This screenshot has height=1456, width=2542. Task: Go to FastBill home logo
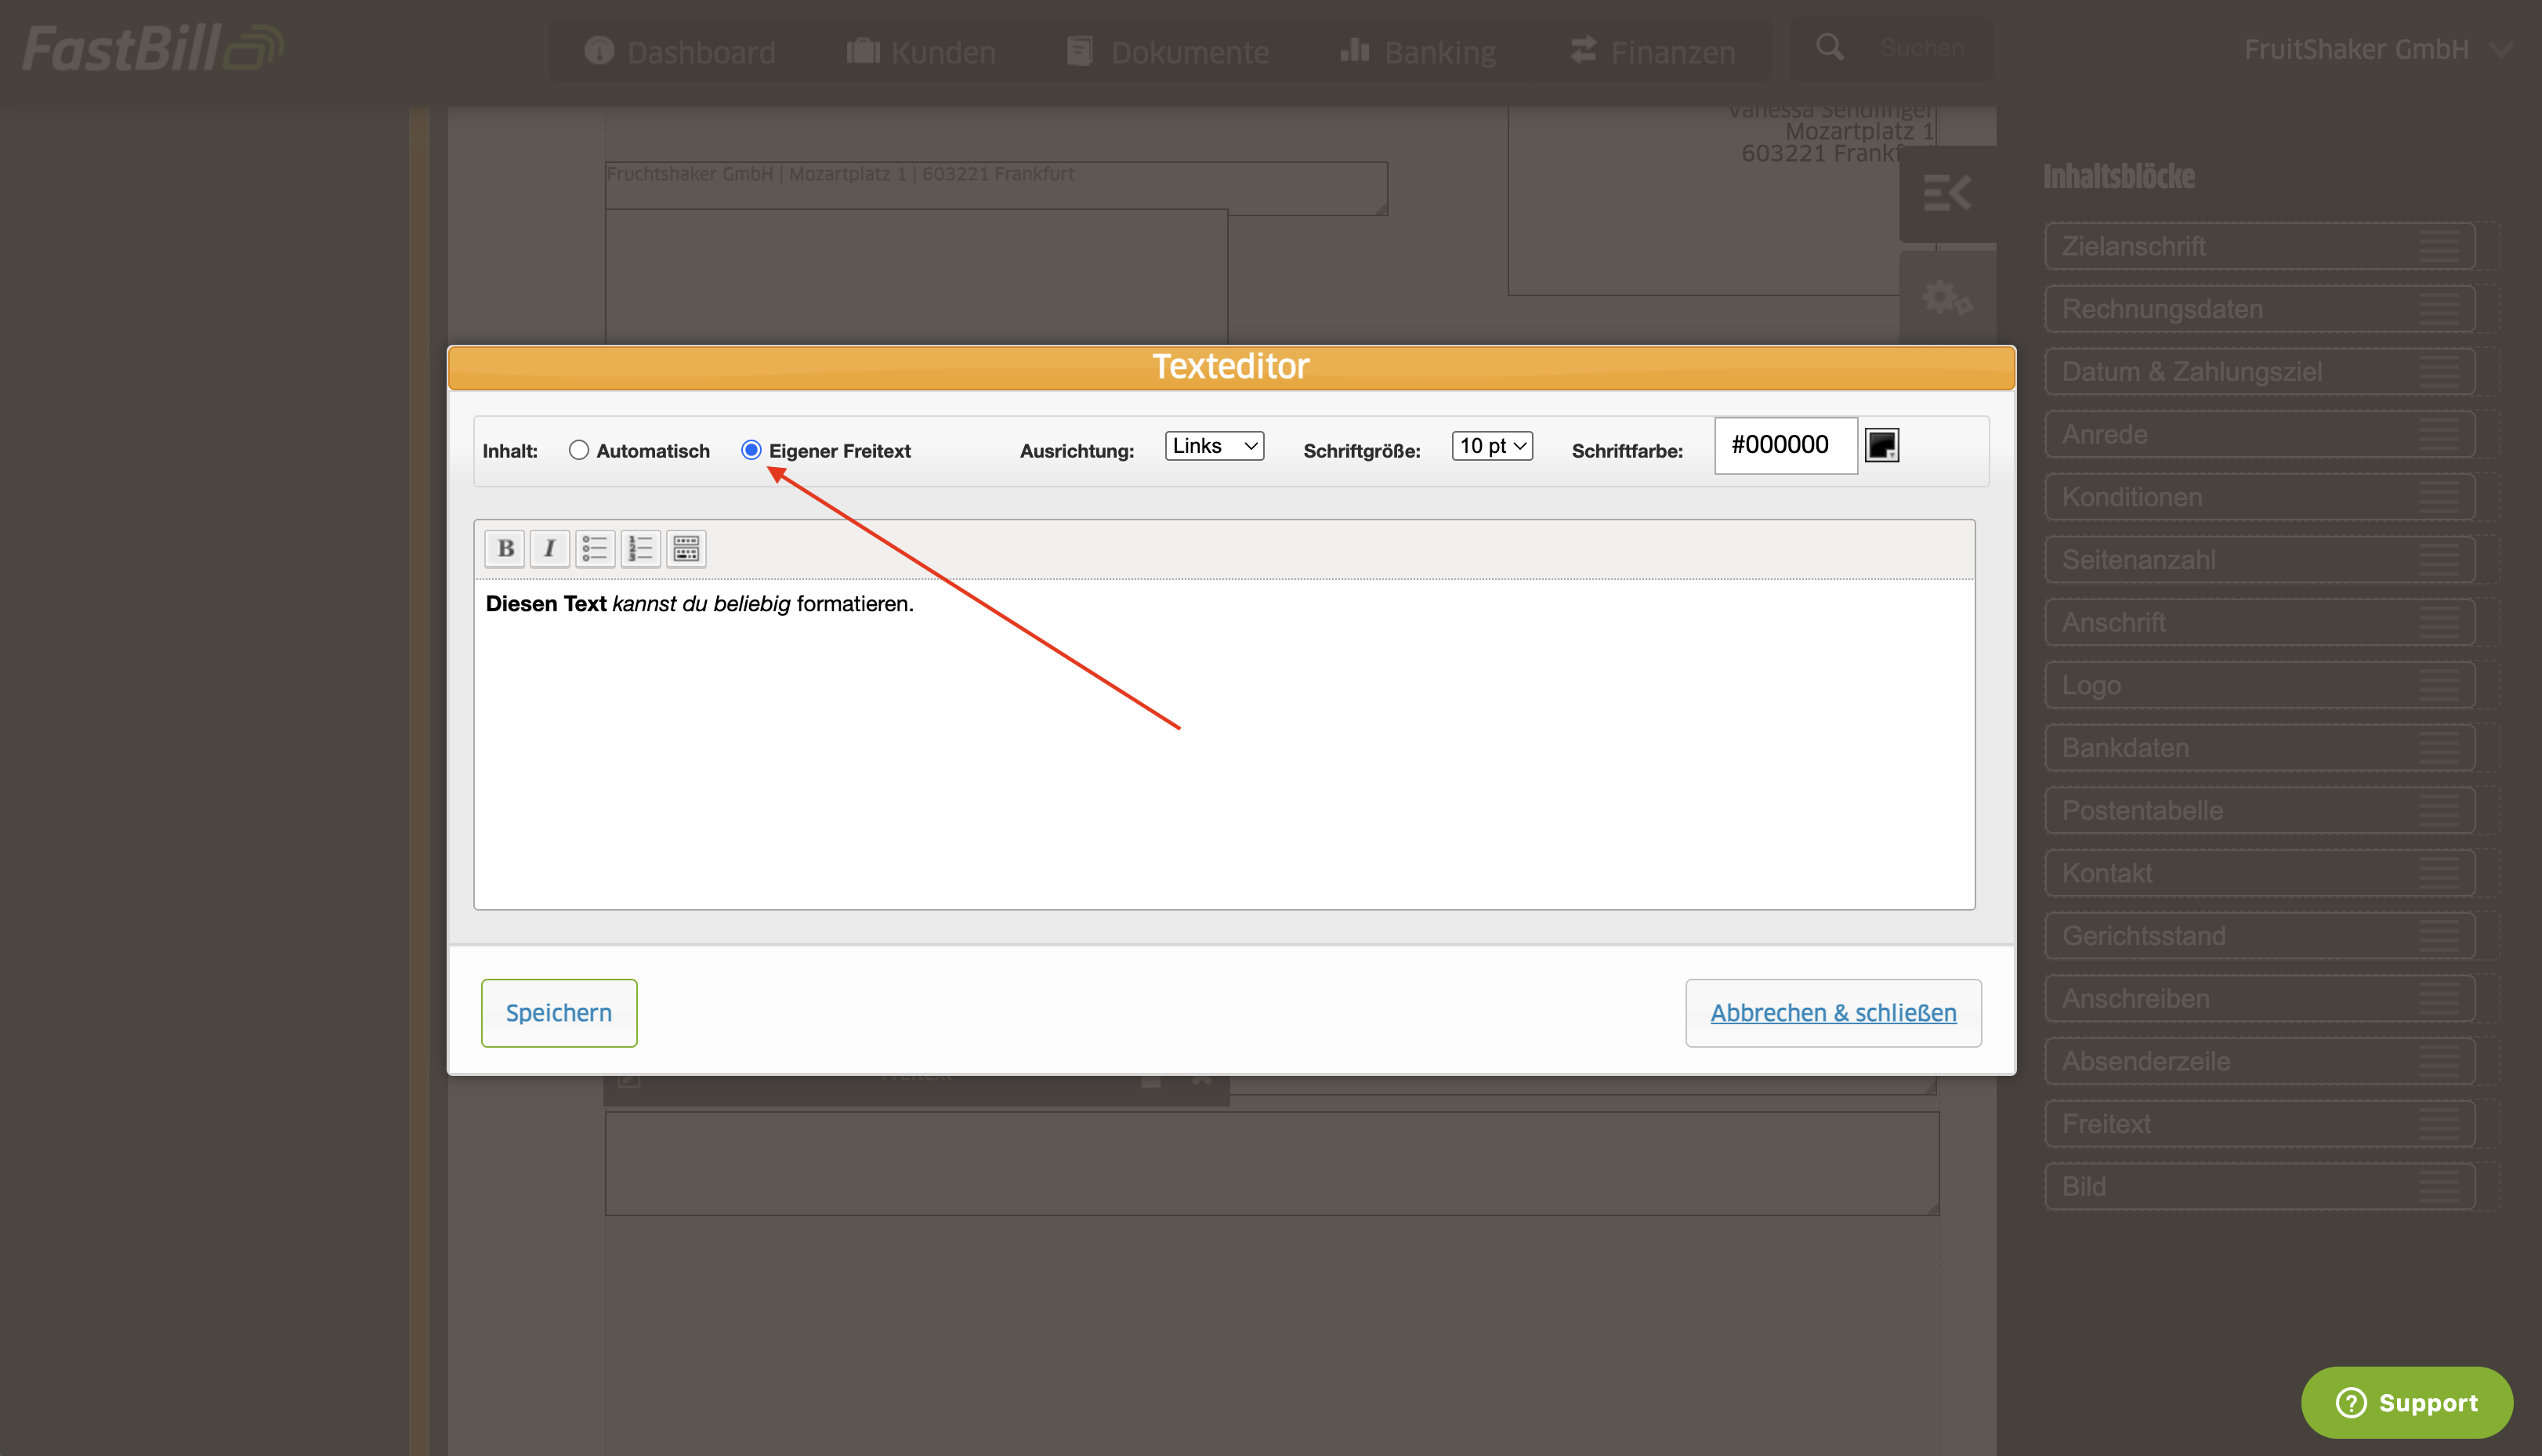(x=154, y=49)
